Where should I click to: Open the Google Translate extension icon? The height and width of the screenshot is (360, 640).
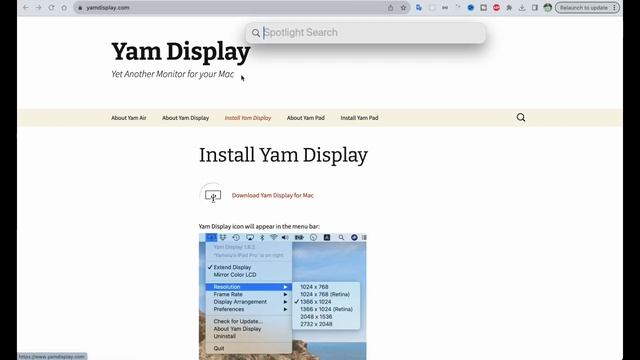click(419, 8)
